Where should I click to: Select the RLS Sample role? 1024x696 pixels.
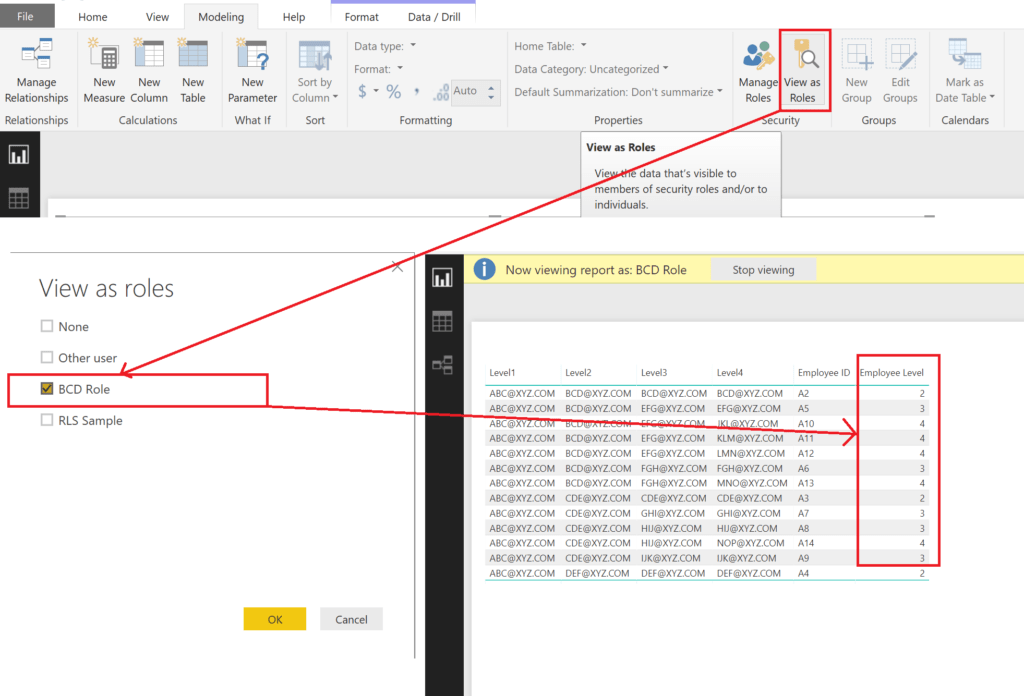click(x=46, y=420)
